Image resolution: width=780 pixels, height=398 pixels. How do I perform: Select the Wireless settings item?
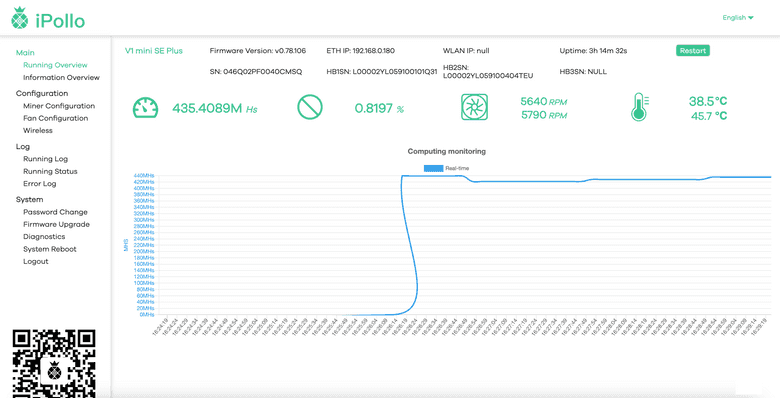coord(38,130)
